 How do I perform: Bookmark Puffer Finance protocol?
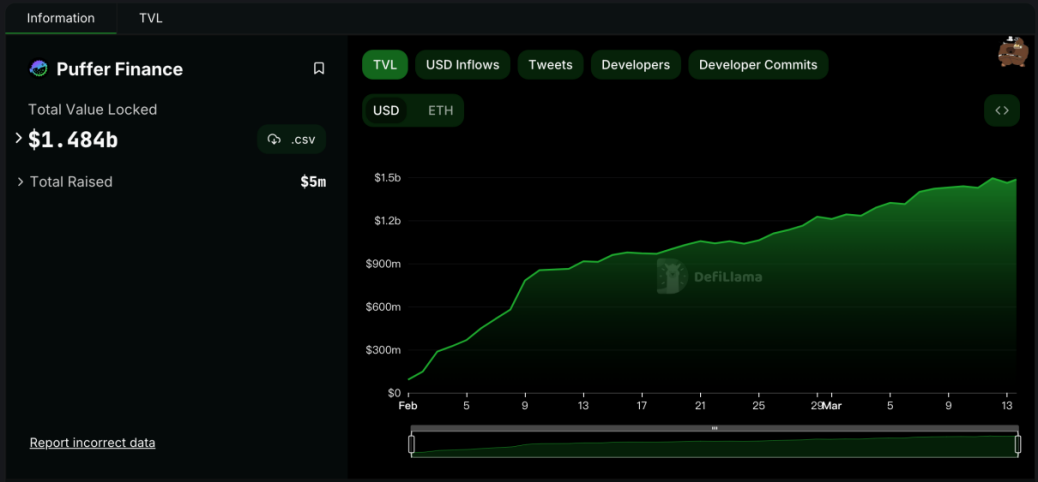319,68
